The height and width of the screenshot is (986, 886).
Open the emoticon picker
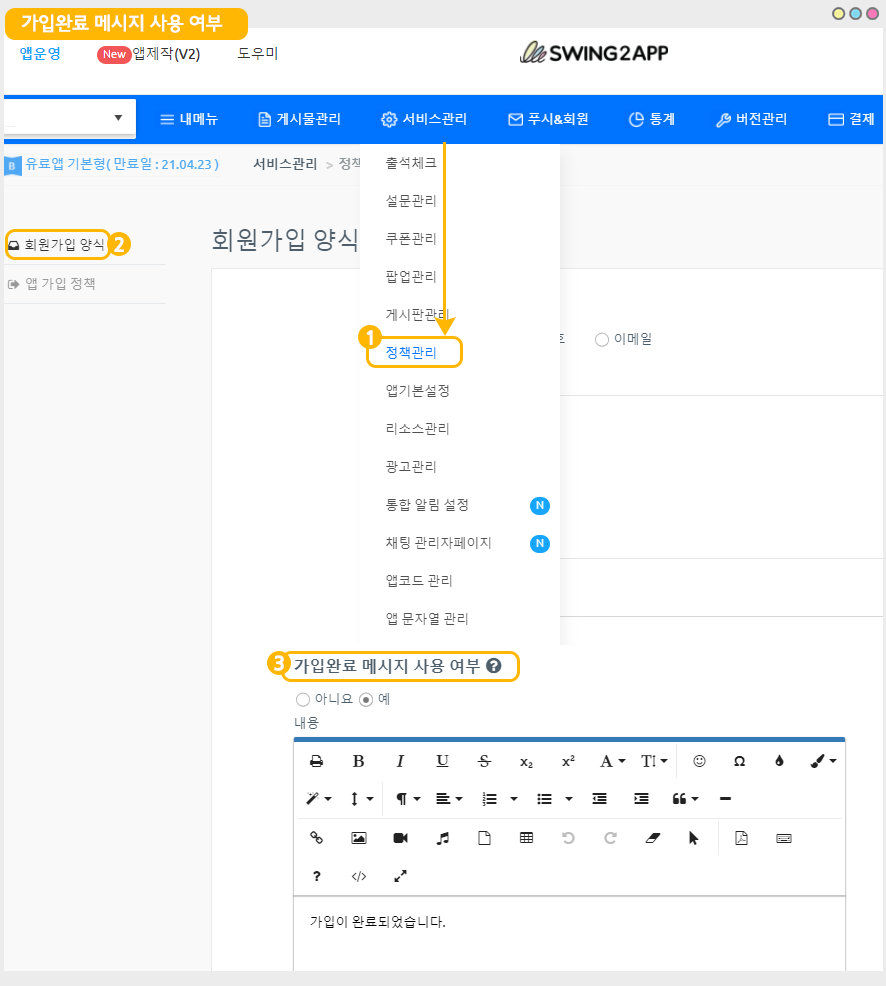700,761
